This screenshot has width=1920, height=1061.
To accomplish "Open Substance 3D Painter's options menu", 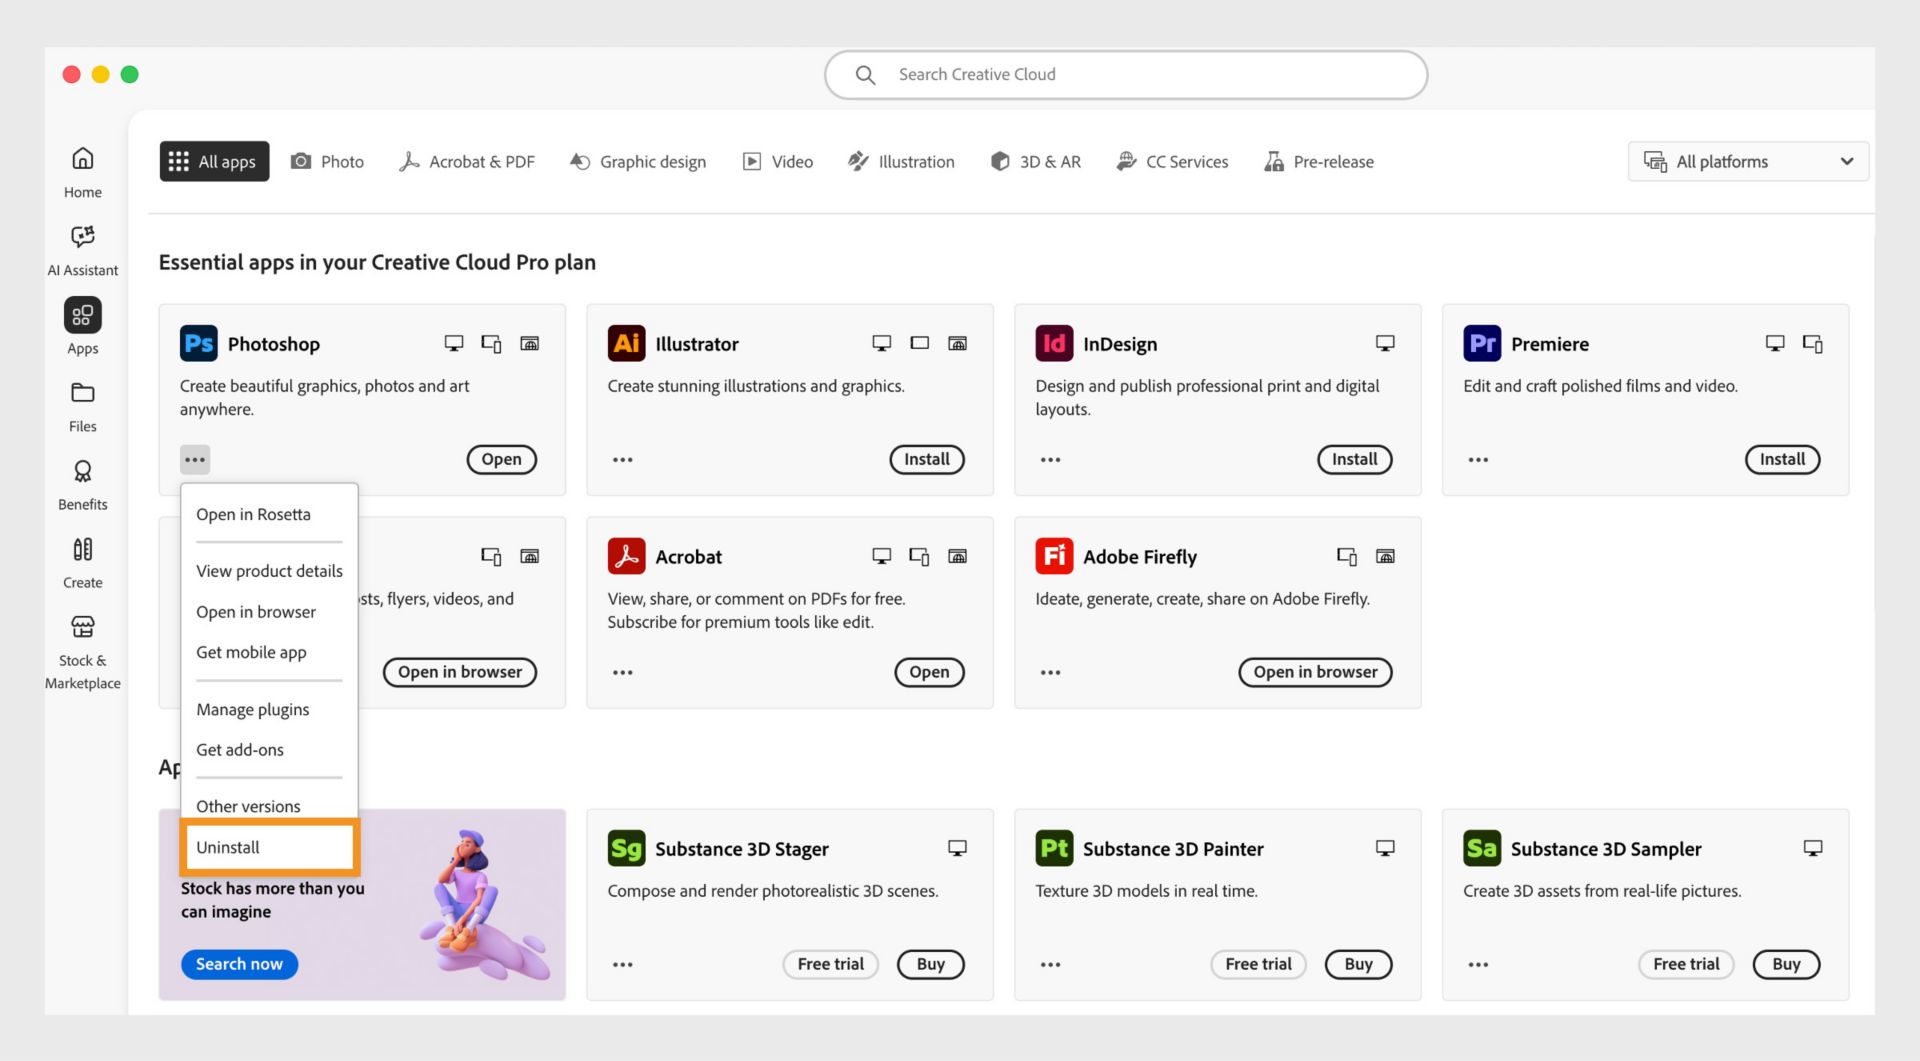I will click(1050, 965).
